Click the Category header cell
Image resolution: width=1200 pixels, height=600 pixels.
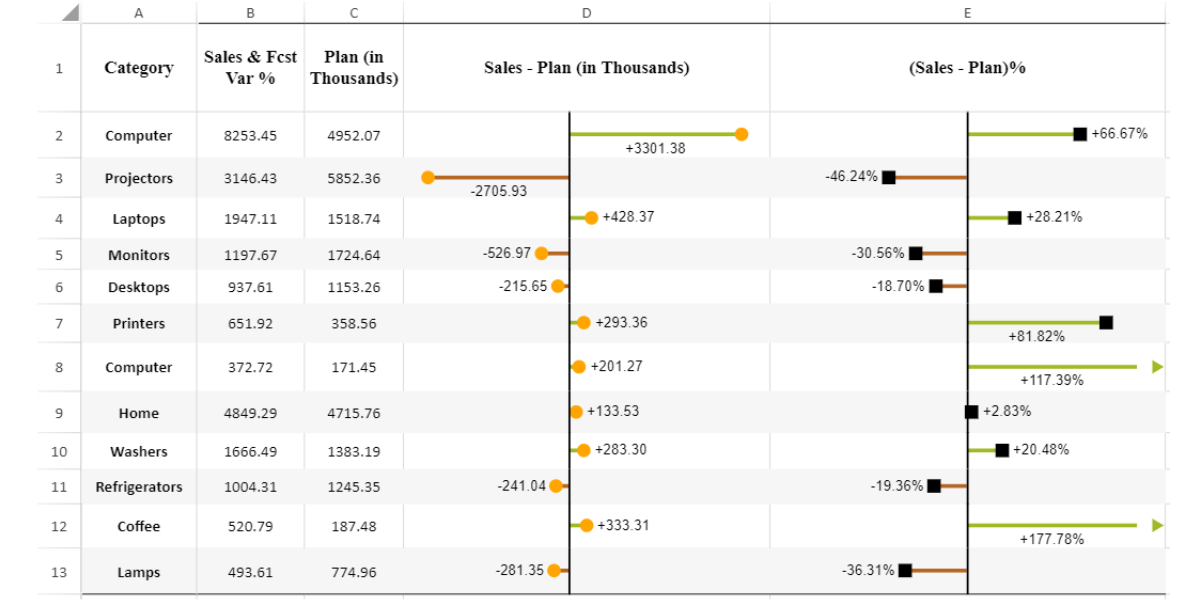[138, 68]
